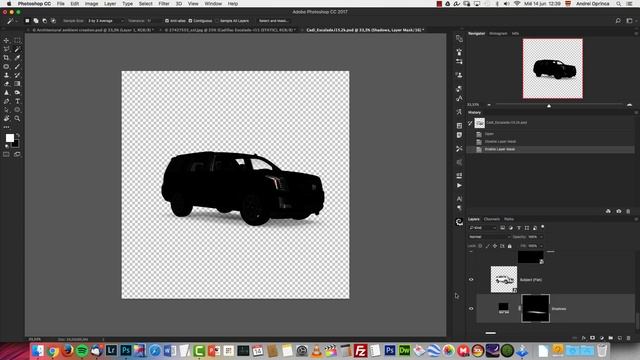Click Subtract from Selection mode icon
The width and height of the screenshot is (640, 360).
[44, 20]
